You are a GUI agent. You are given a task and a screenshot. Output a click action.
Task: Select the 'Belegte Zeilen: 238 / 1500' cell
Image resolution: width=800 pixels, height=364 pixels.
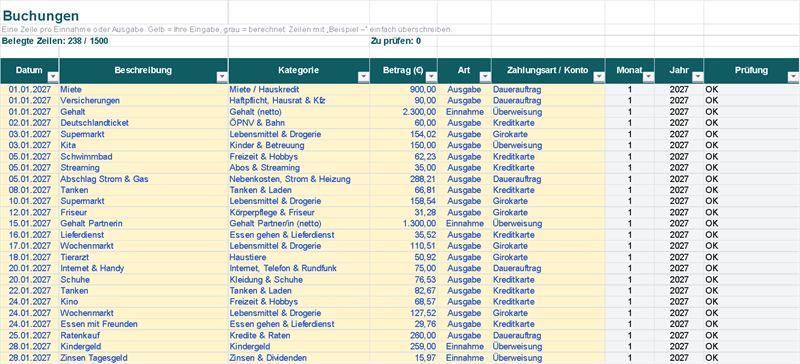click(114, 41)
